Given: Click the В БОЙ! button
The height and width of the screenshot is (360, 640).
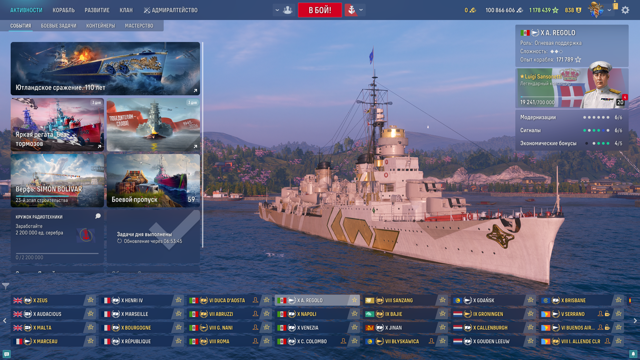Looking at the screenshot, I should click(x=320, y=10).
